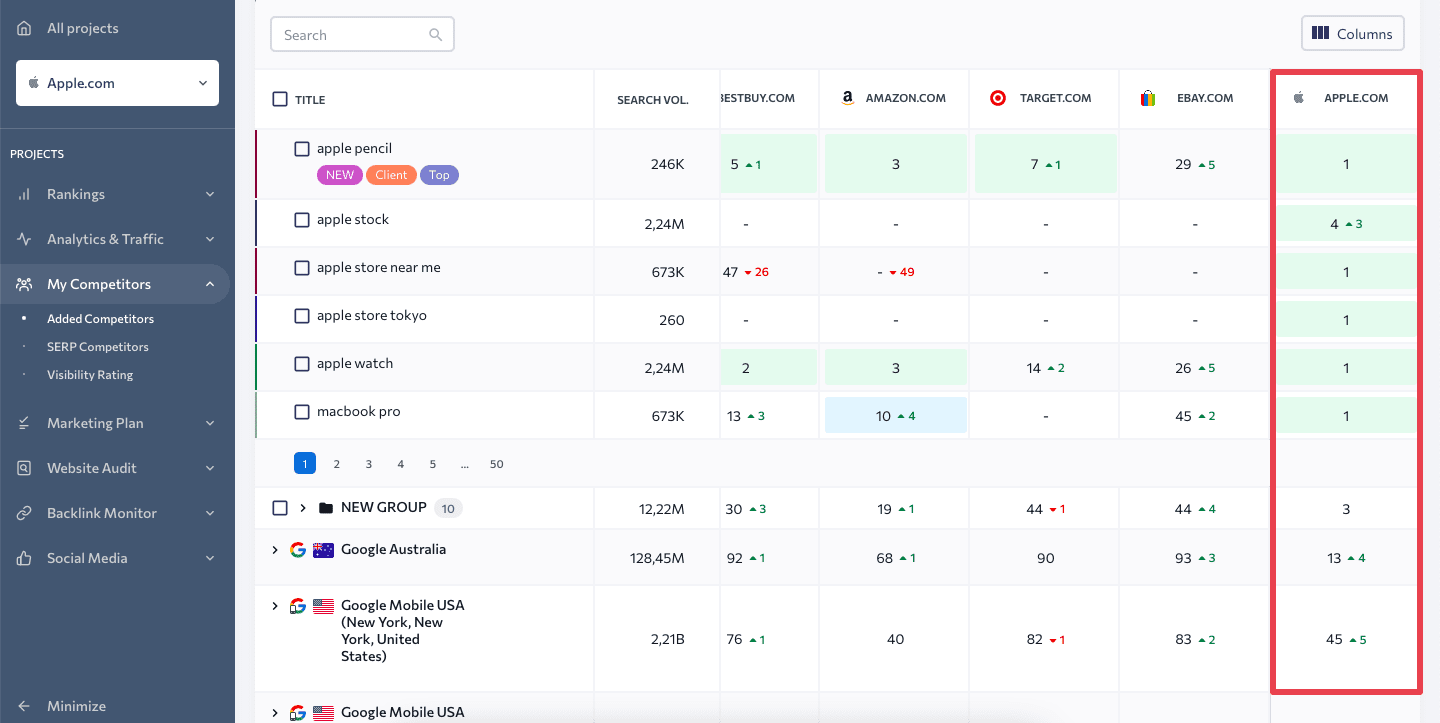Check the apple stock keyword checkbox
This screenshot has width=1440, height=723.
302,220
